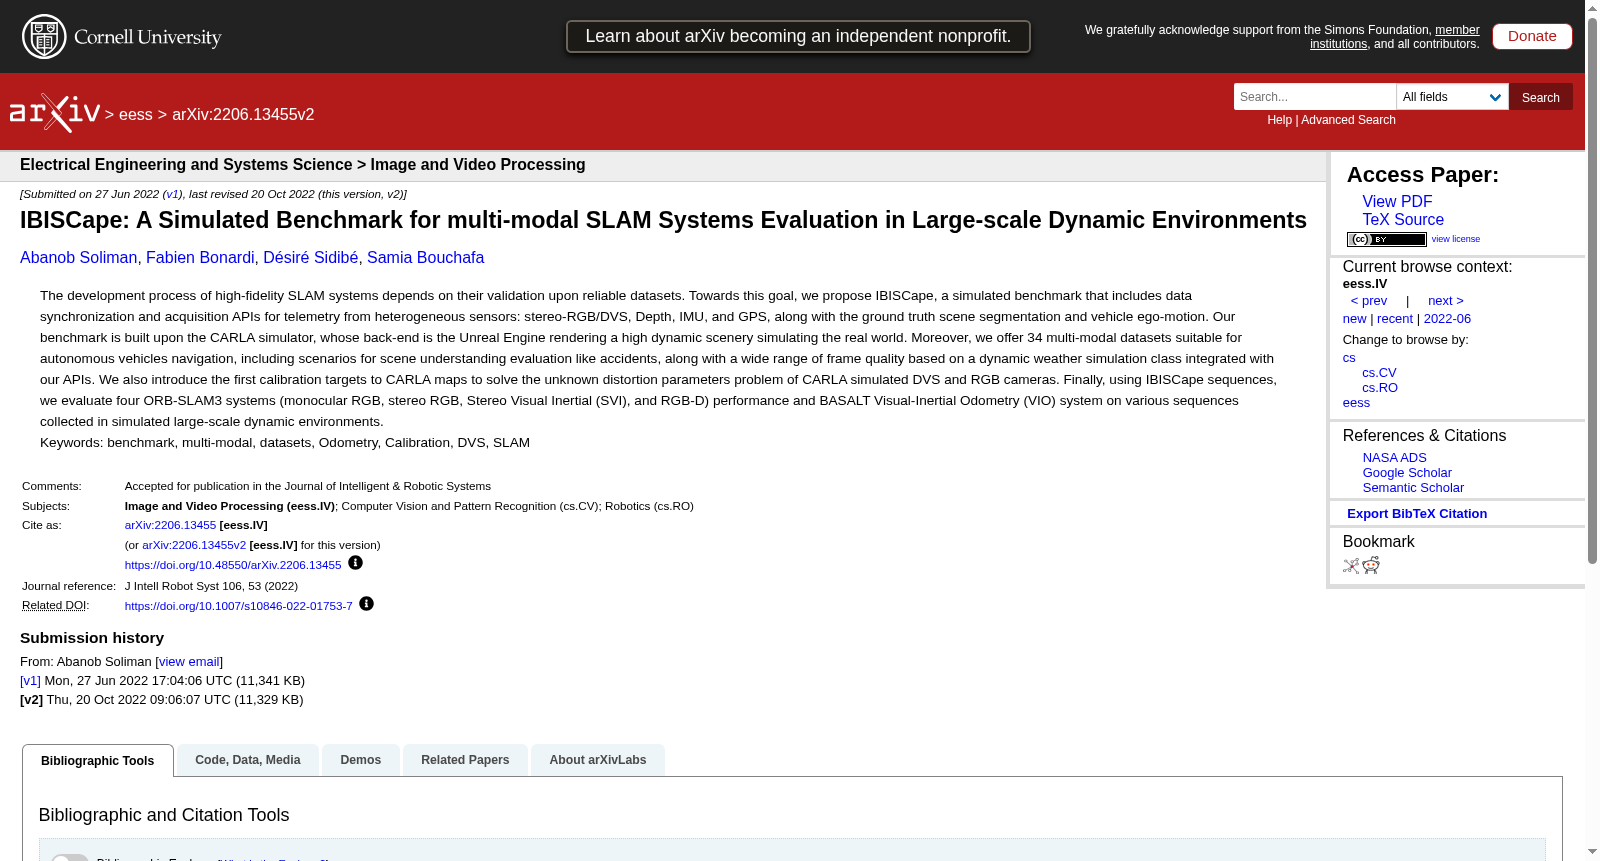The image size is (1600, 861).
Task: Go to previous paper with prev link
Action: (x=1368, y=301)
